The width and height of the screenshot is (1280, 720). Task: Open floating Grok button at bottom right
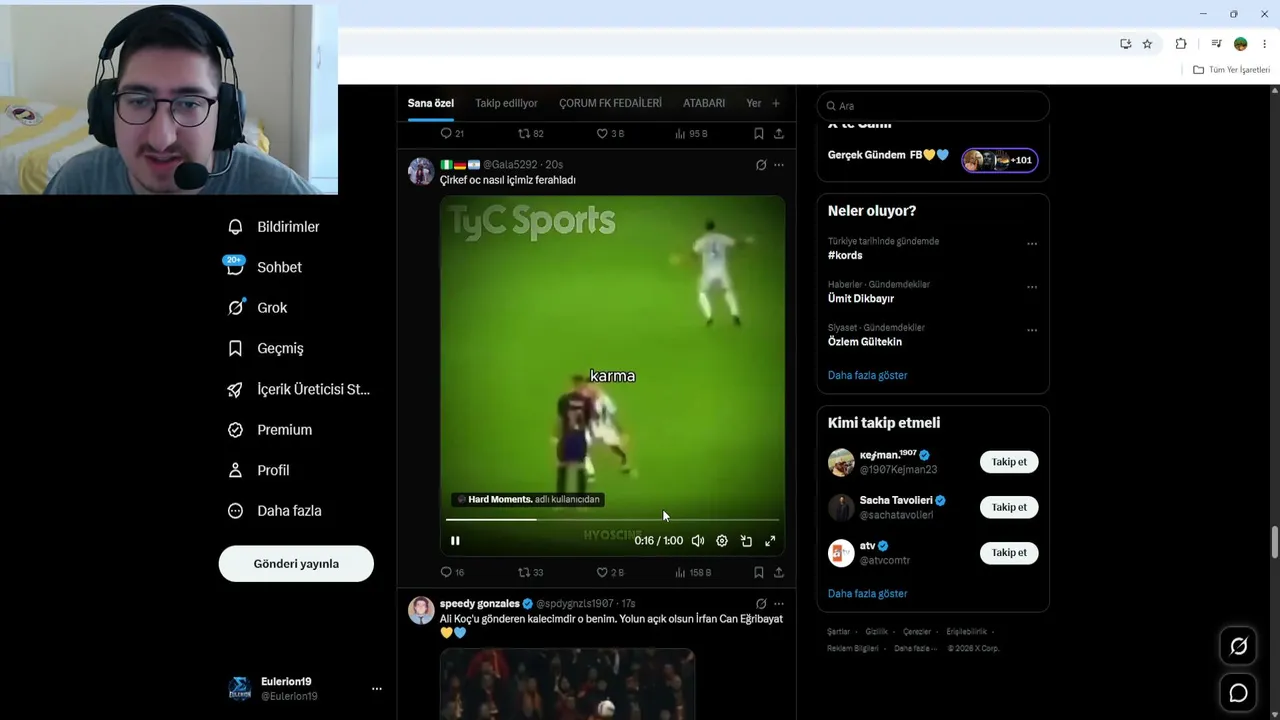(1238, 646)
